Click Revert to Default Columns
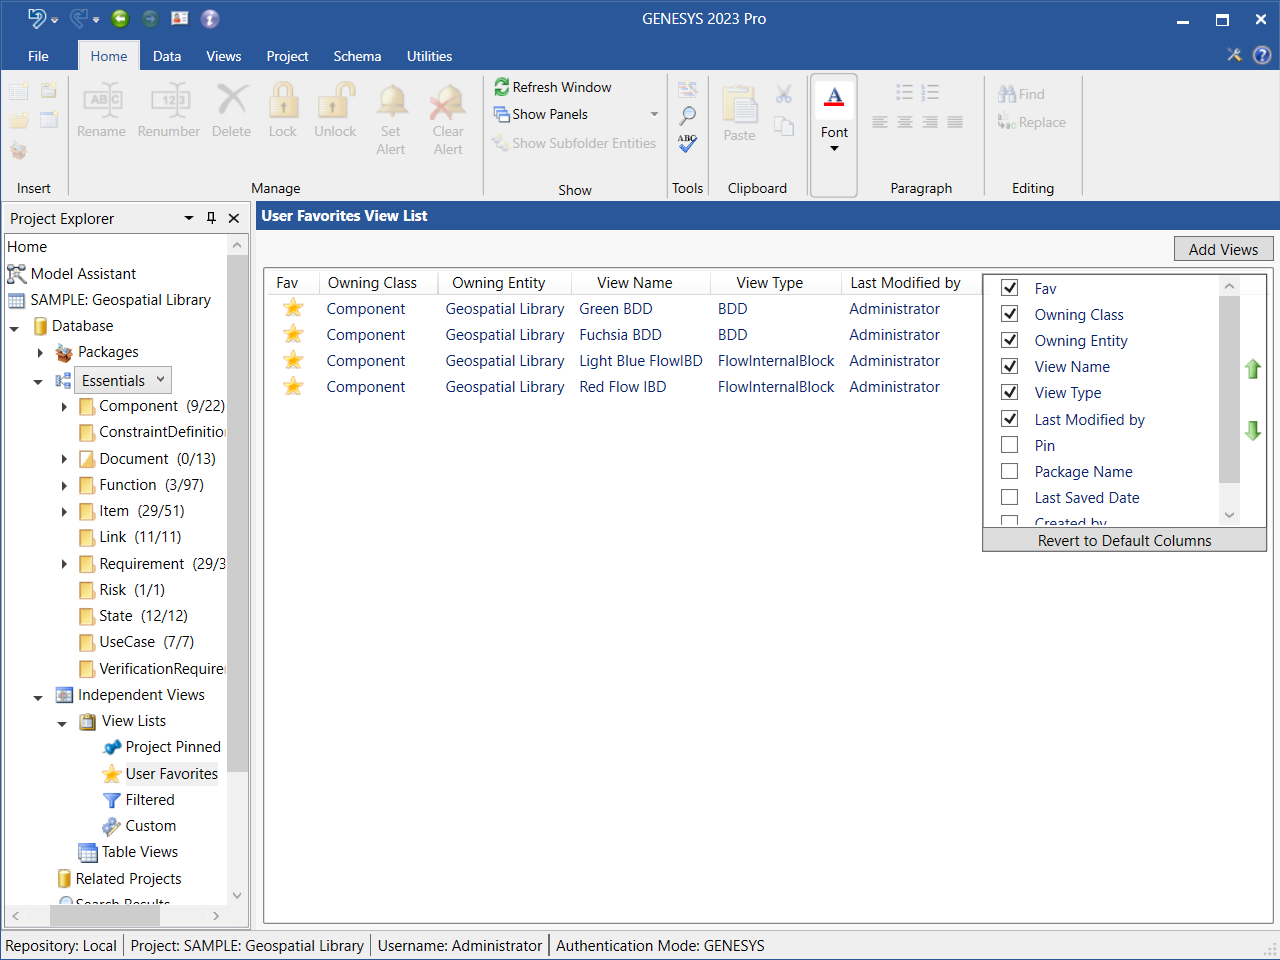The image size is (1280, 960). pyautogui.click(x=1124, y=541)
